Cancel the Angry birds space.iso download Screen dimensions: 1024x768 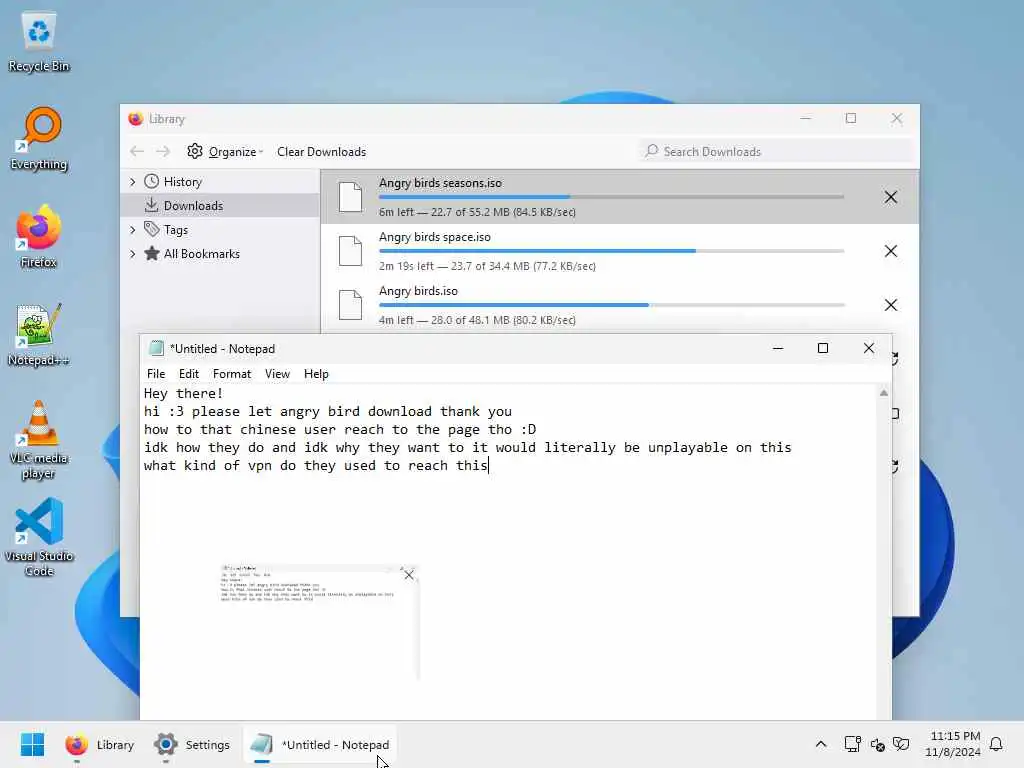(x=890, y=251)
